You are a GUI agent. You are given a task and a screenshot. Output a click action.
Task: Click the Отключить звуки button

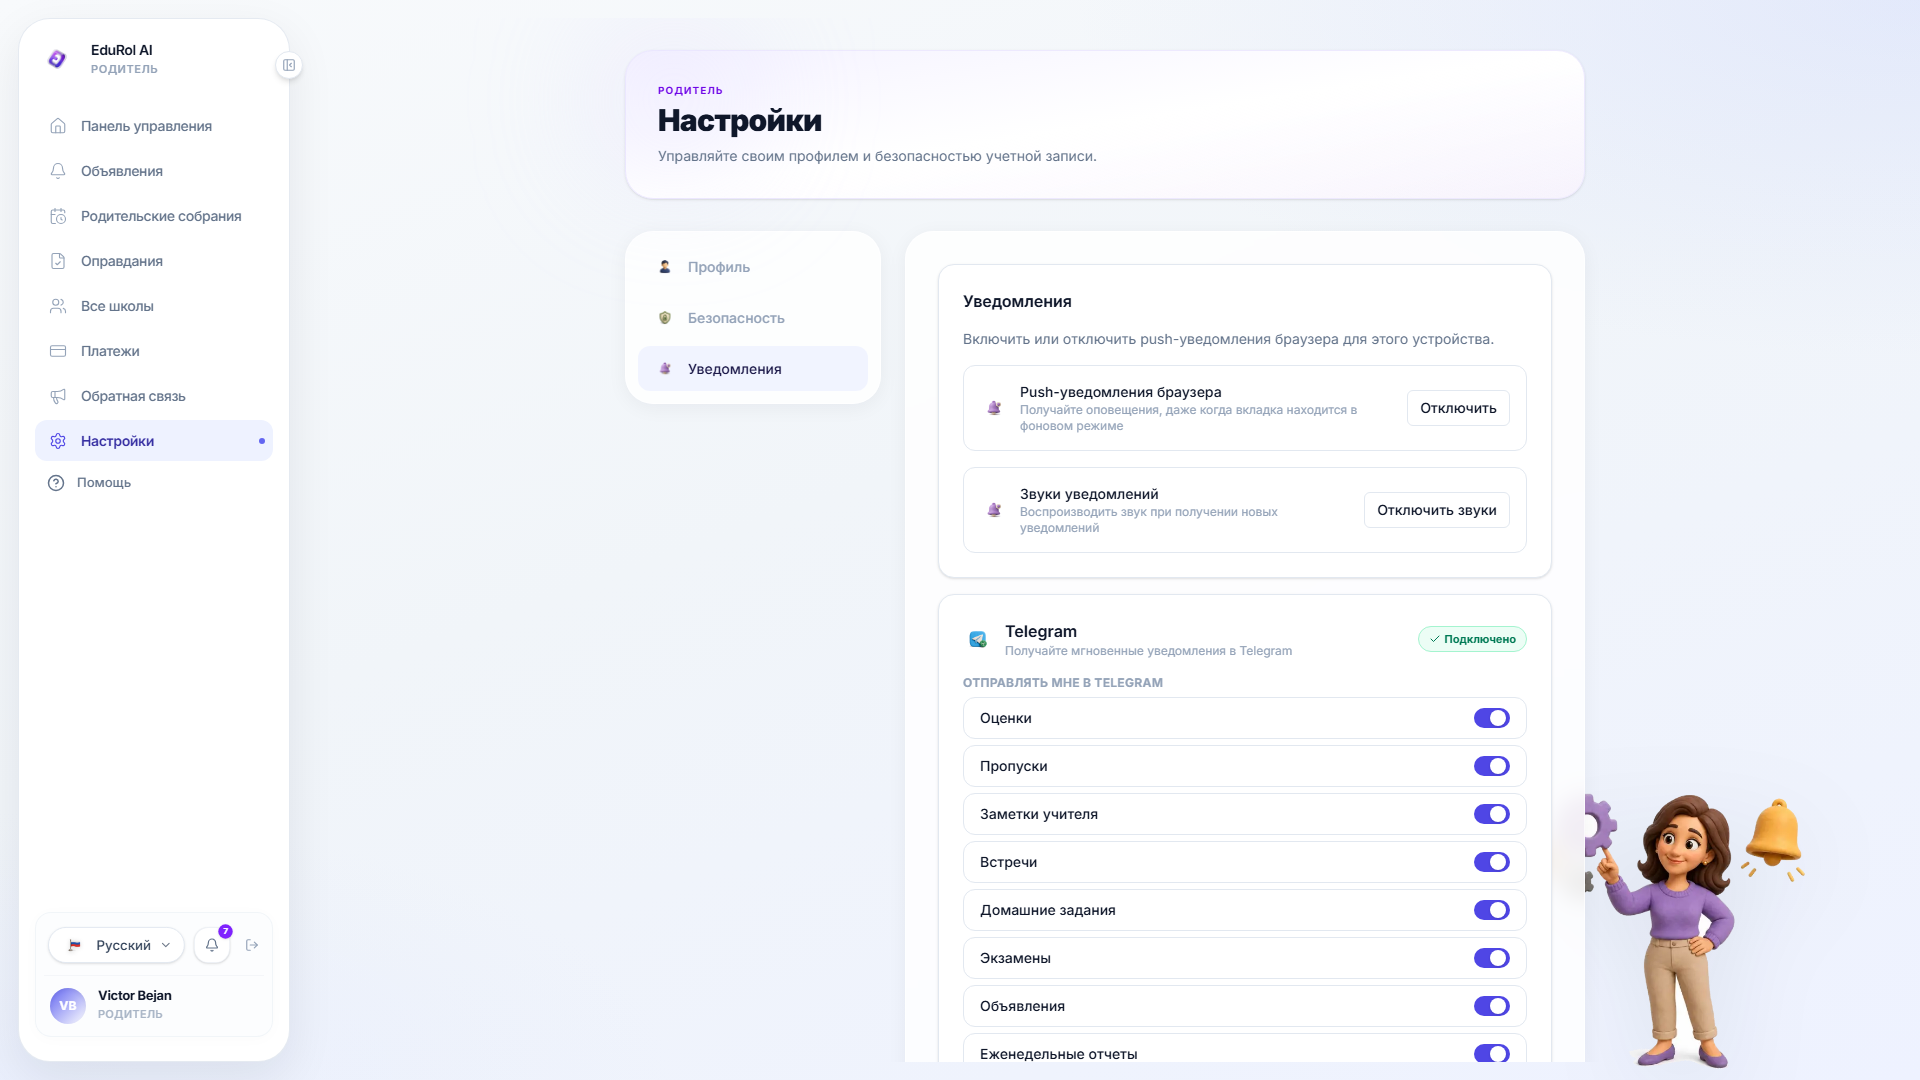(x=1437, y=510)
